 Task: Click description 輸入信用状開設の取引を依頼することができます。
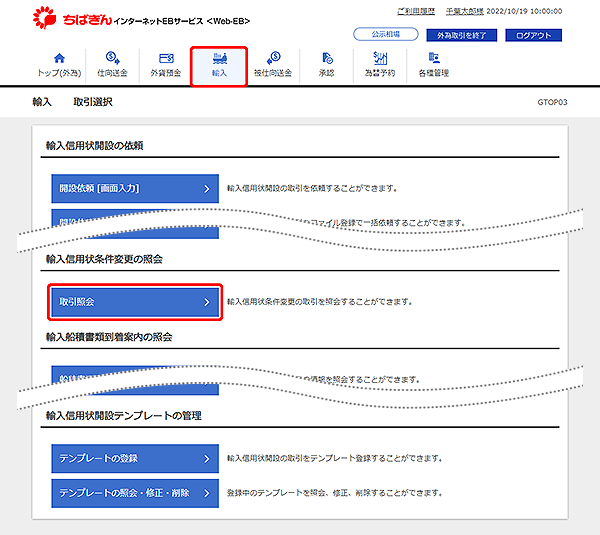point(312,188)
